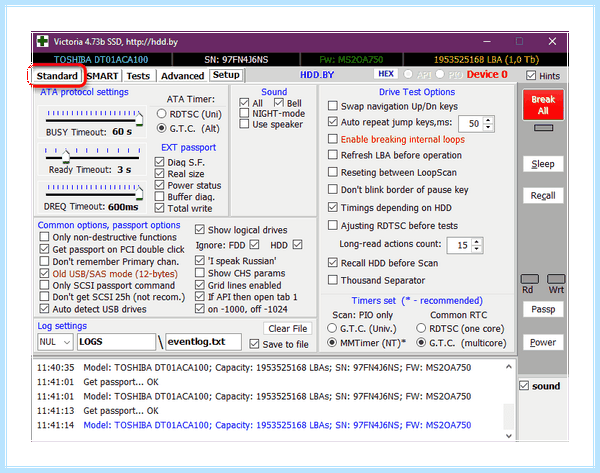The height and width of the screenshot is (473, 600).
Task: Toggle the Bell checkbox
Action: [279, 103]
